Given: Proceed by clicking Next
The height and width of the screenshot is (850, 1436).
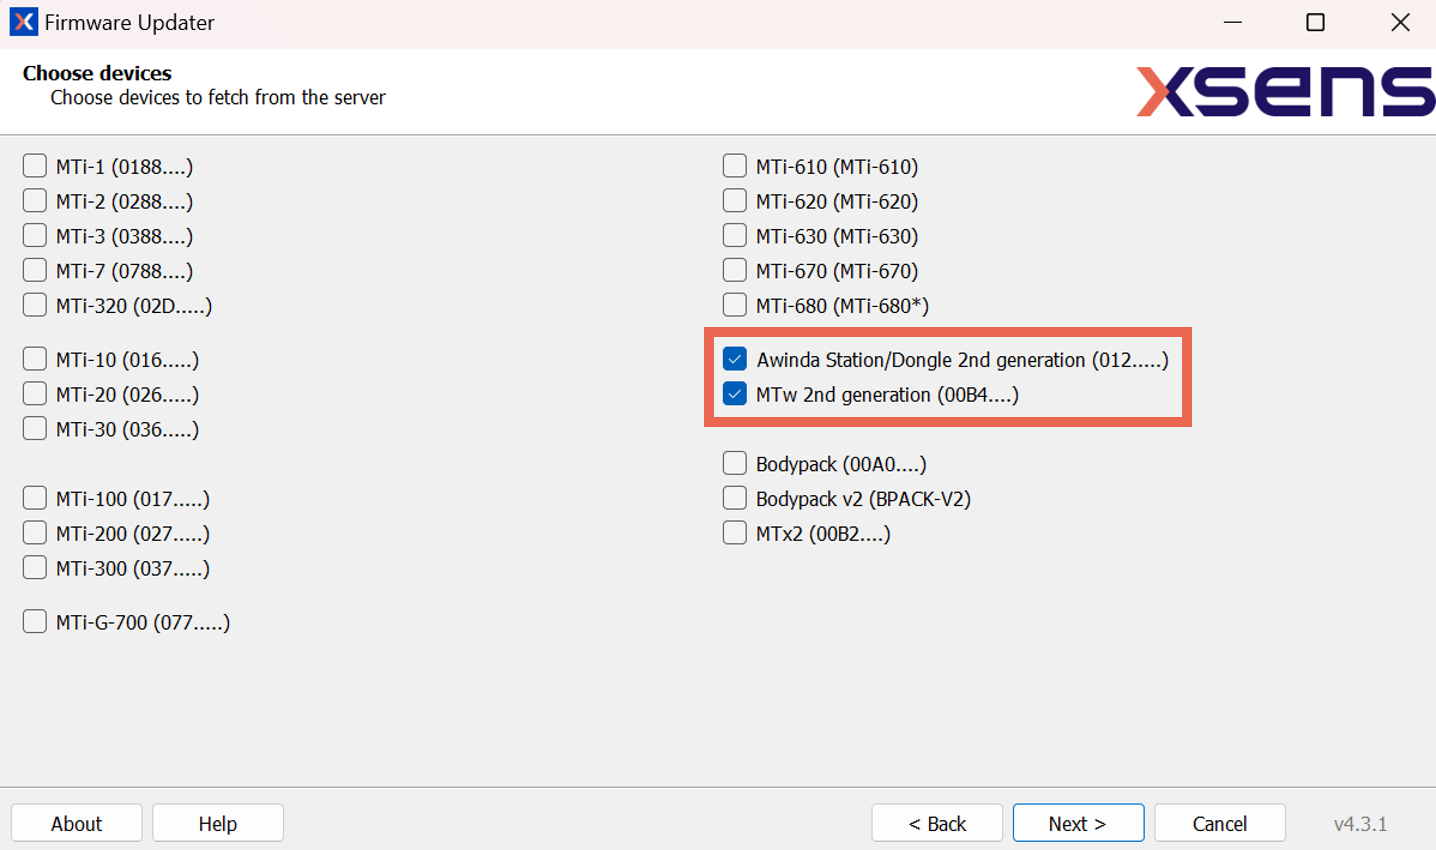Looking at the screenshot, I should pyautogui.click(x=1078, y=822).
